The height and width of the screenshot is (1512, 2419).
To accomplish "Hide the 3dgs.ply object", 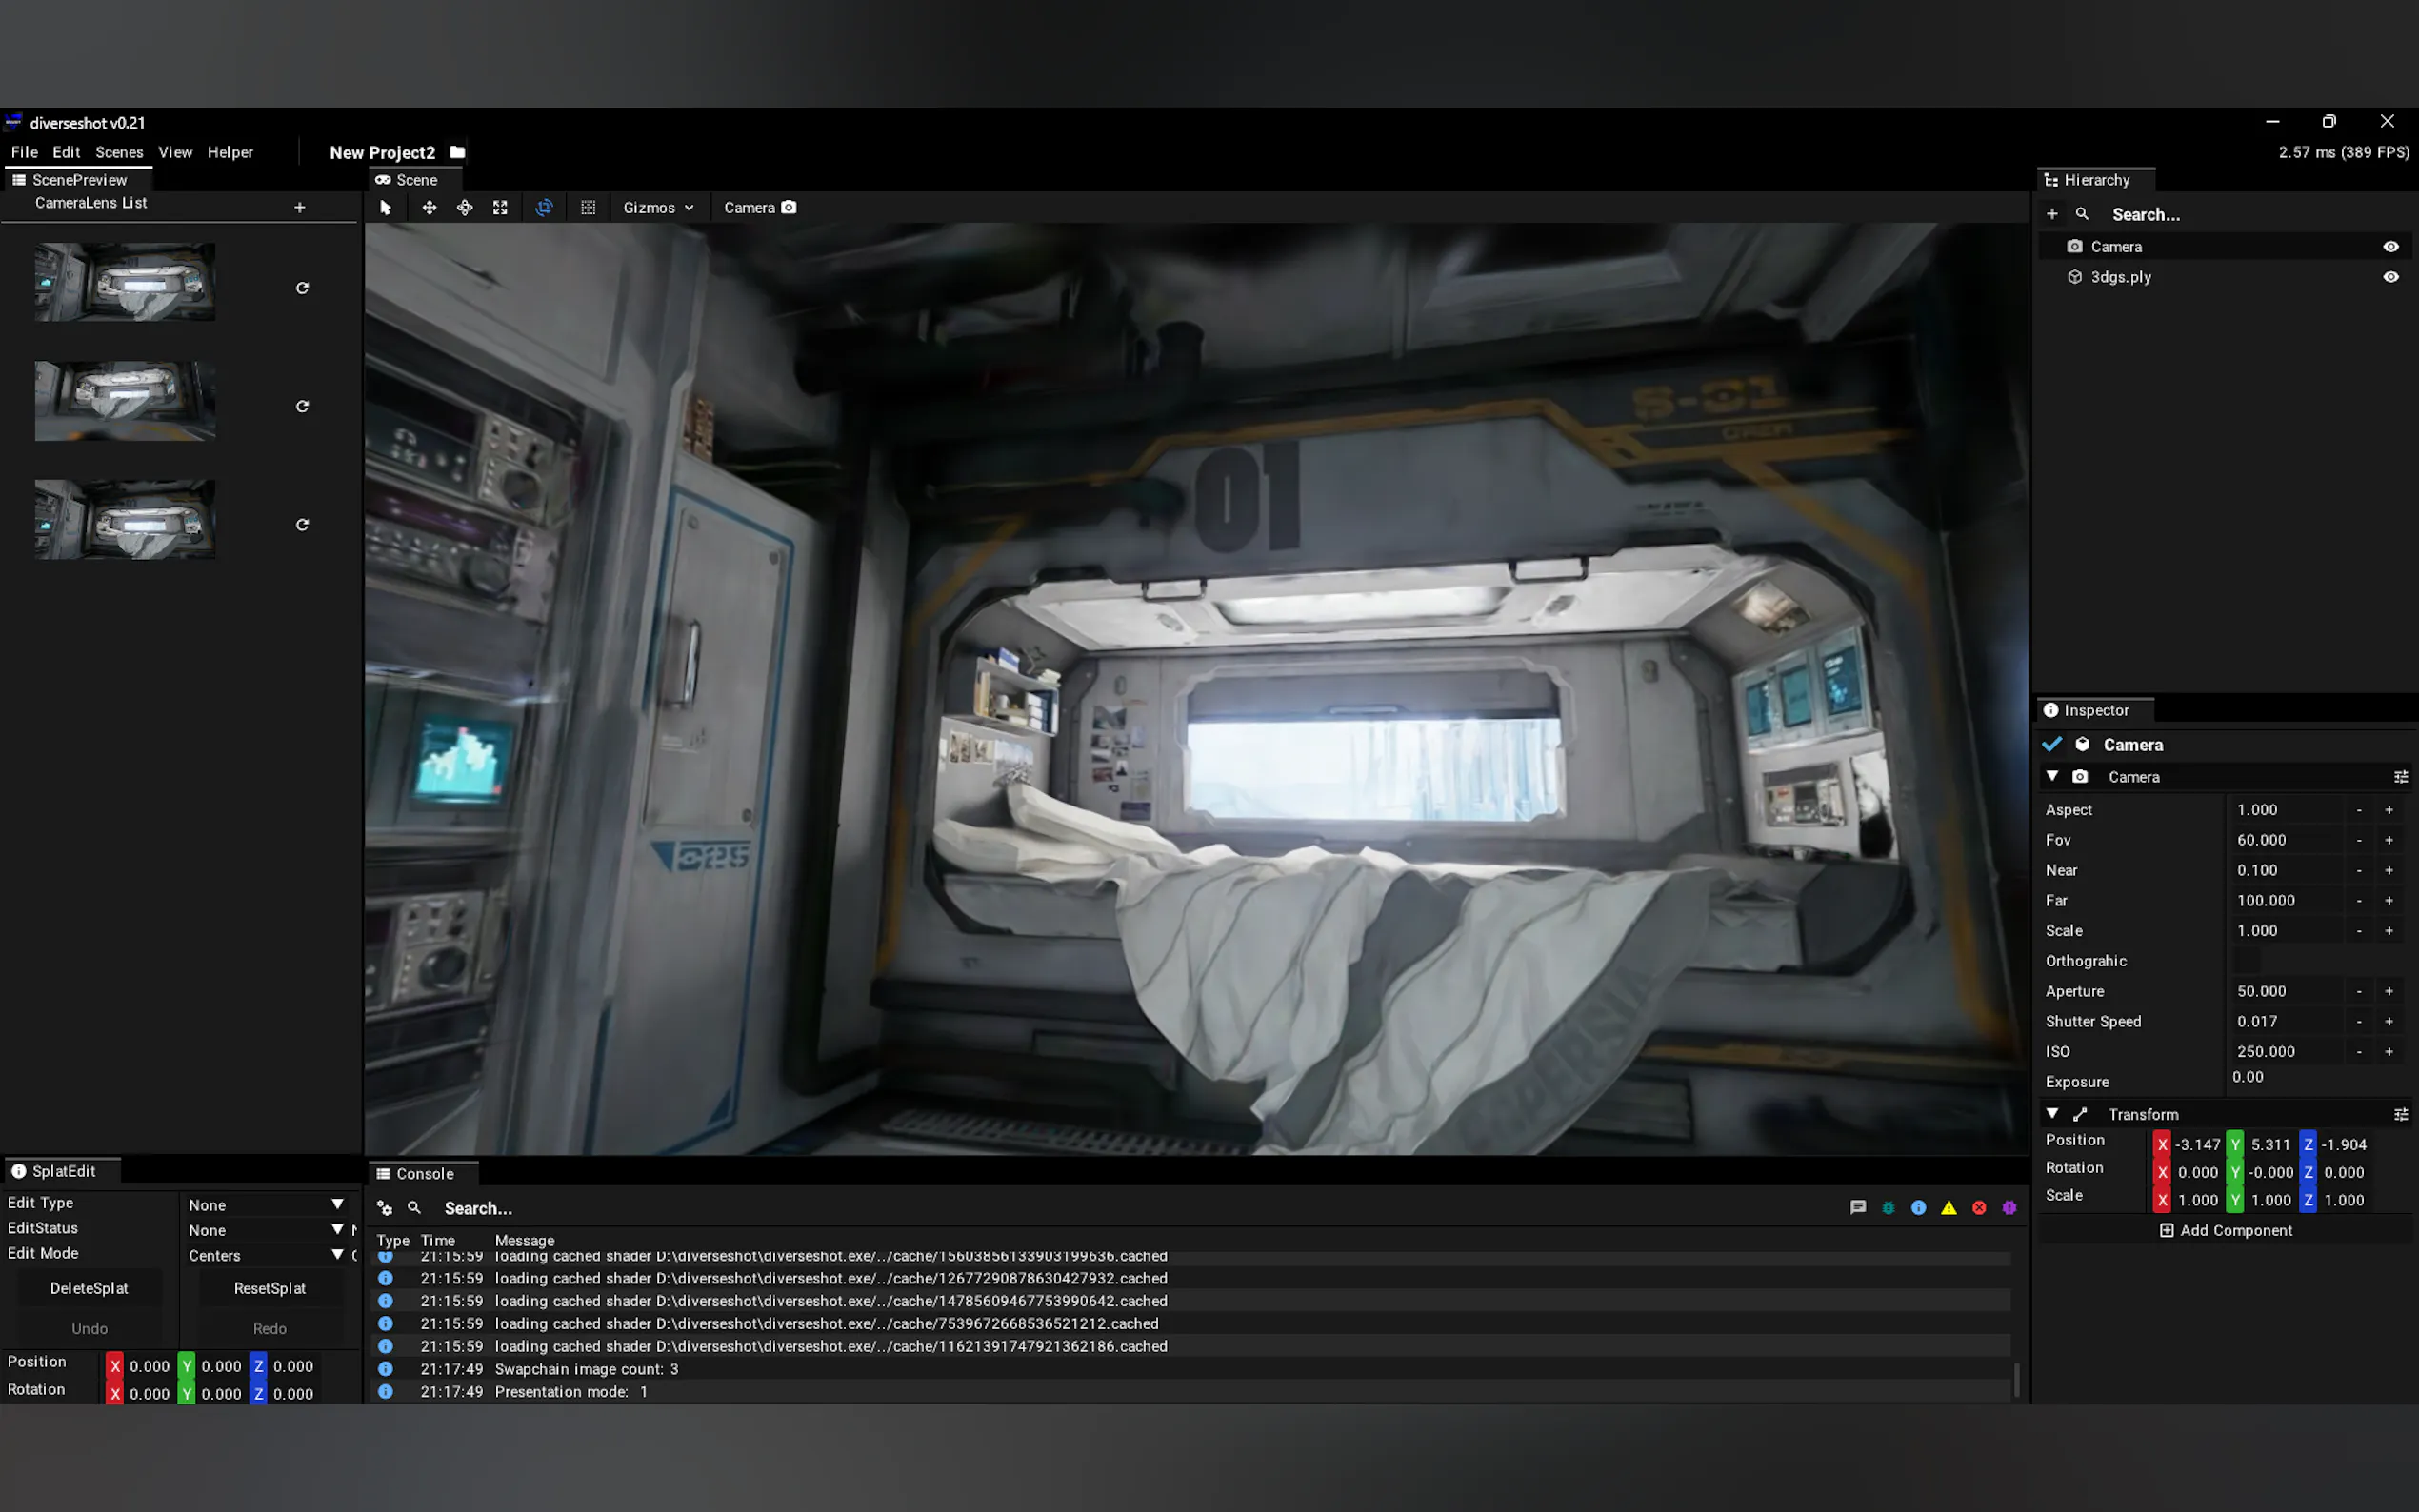I will pyautogui.click(x=2390, y=277).
